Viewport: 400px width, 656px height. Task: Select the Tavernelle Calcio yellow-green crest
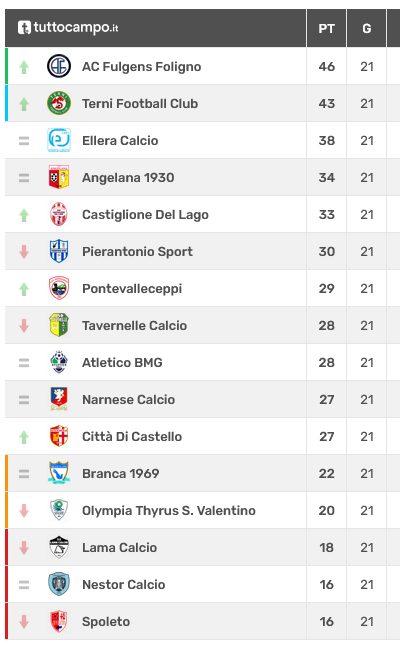pos(59,325)
